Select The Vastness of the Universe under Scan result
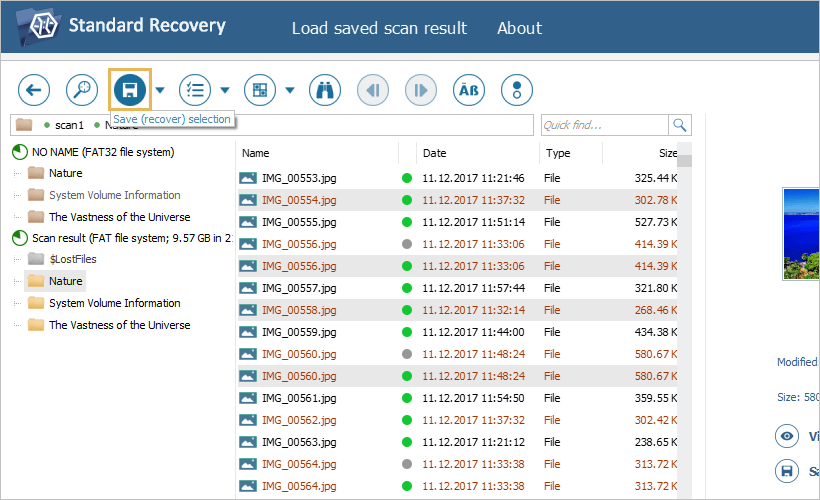This screenshot has height=500, width=820. pos(119,325)
